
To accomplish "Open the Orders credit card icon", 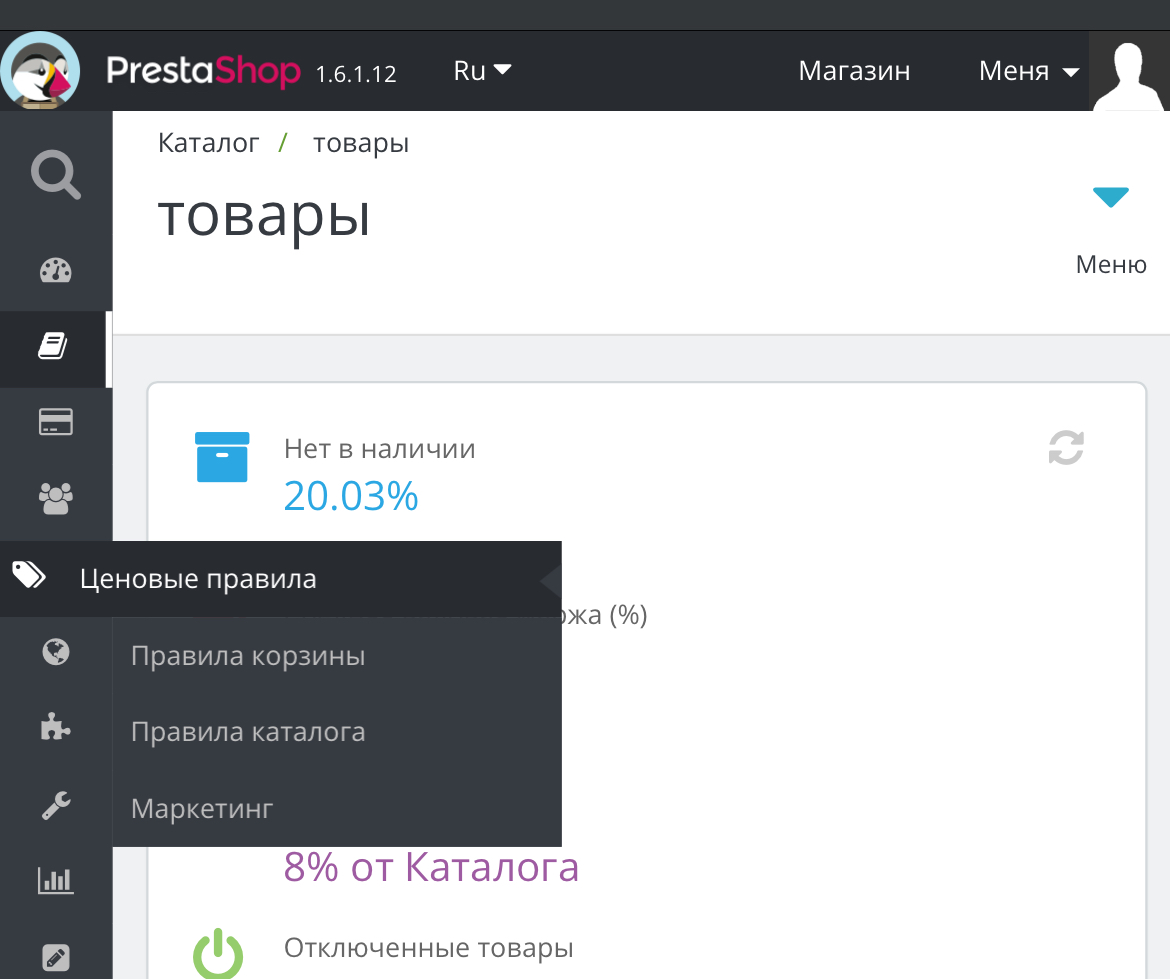I will [56, 422].
